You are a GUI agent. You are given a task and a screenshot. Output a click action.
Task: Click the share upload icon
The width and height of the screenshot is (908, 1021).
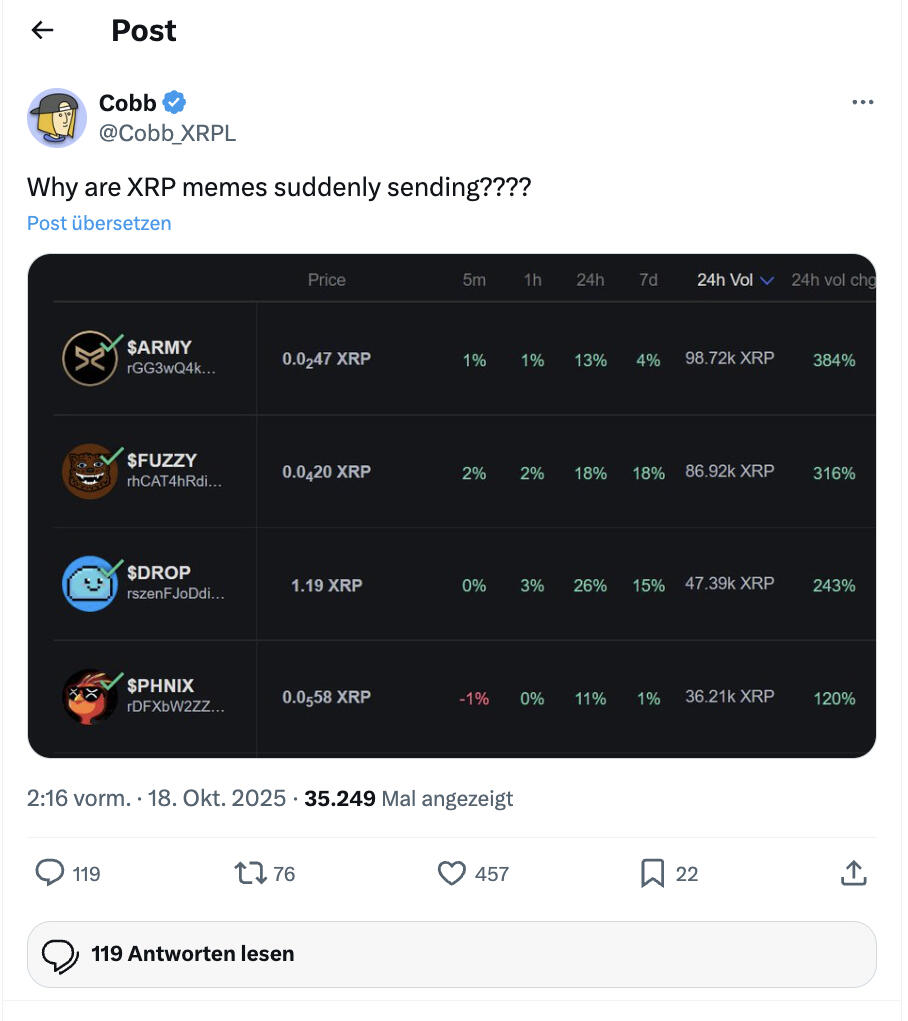click(853, 873)
